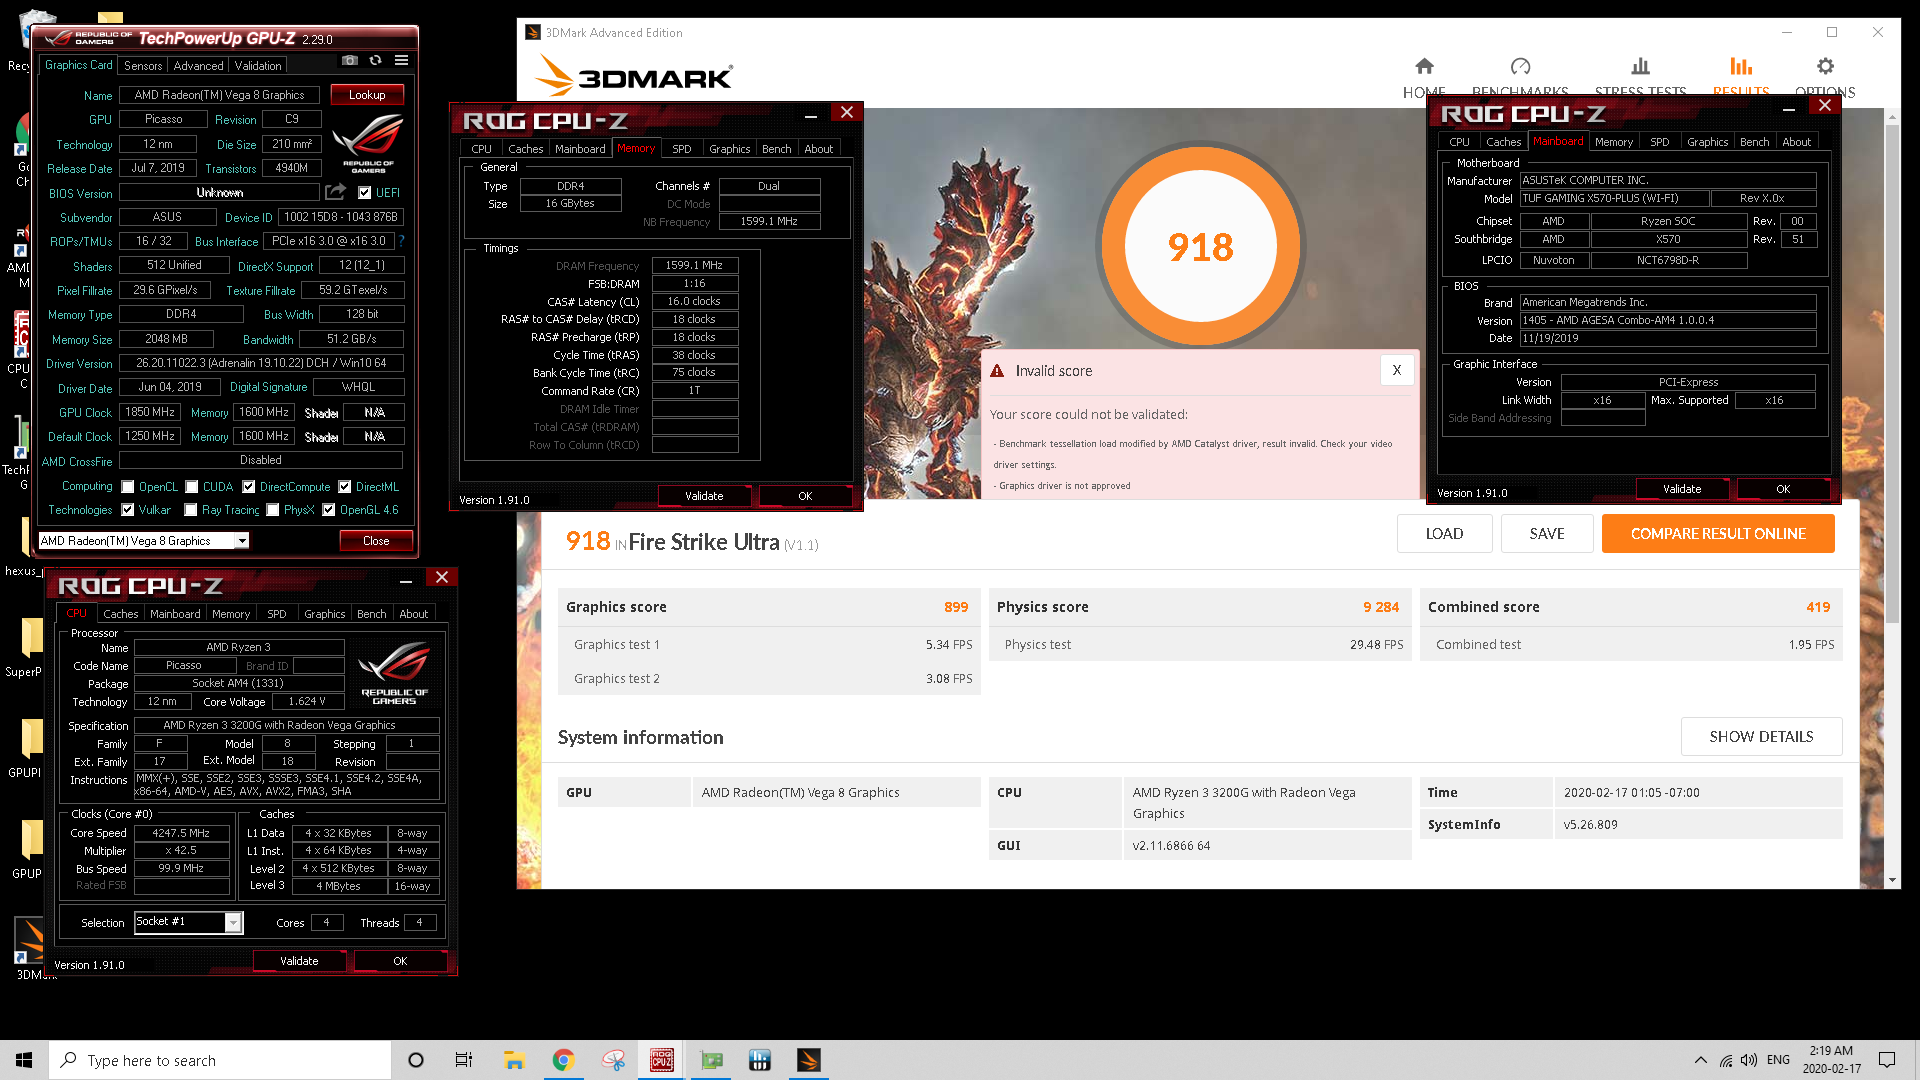Toggle DirectML checkbox
The width and height of the screenshot is (1920, 1080).
coord(344,487)
